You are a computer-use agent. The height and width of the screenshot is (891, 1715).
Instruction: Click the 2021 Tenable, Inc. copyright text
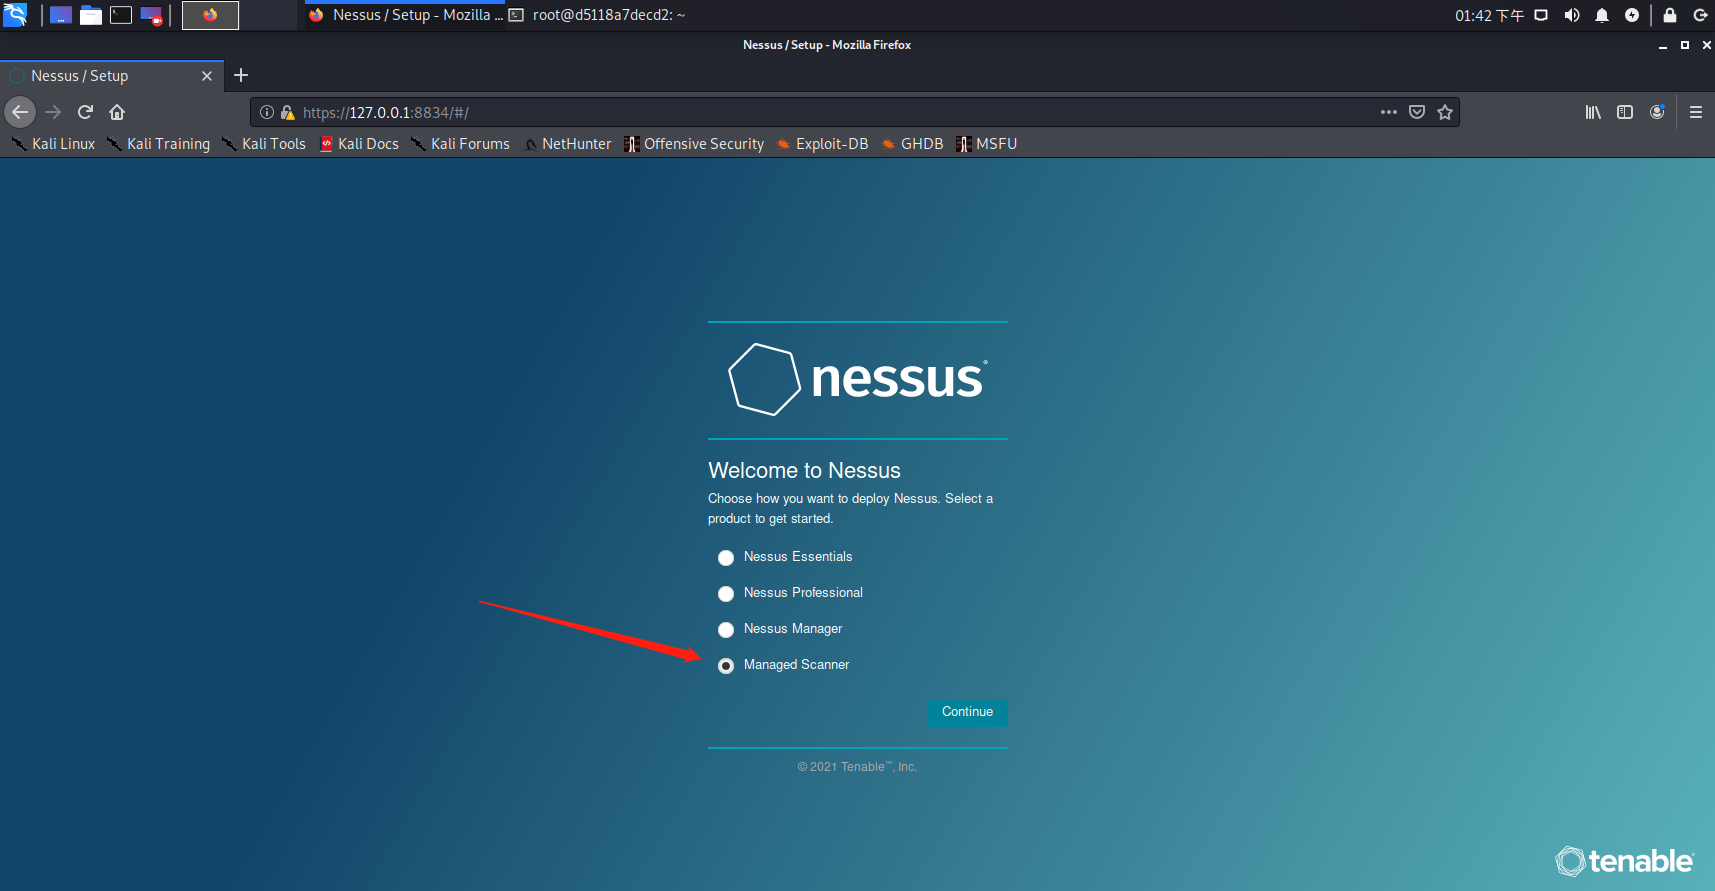pos(857,767)
